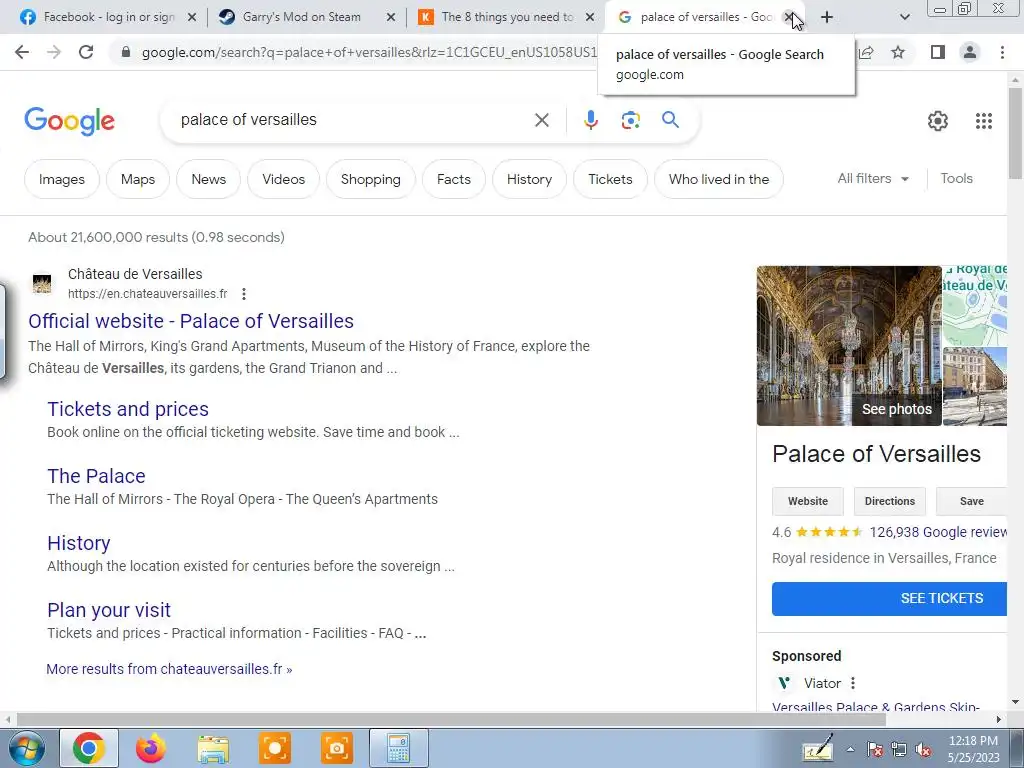The image size is (1024, 768).
Task: Bookmark this page with the star icon
Action: click(x=898, y=52)
